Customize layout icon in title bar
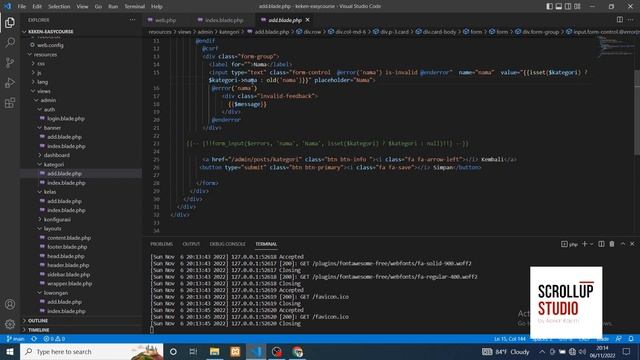Viewport: 640px width, 360px height. coord(577,6)
